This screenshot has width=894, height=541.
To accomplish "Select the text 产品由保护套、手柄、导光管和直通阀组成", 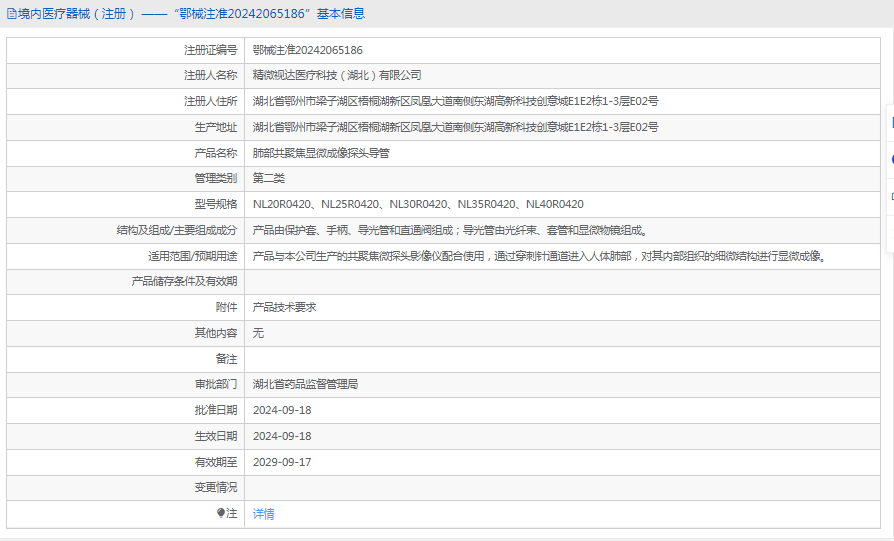I will 352,230.
